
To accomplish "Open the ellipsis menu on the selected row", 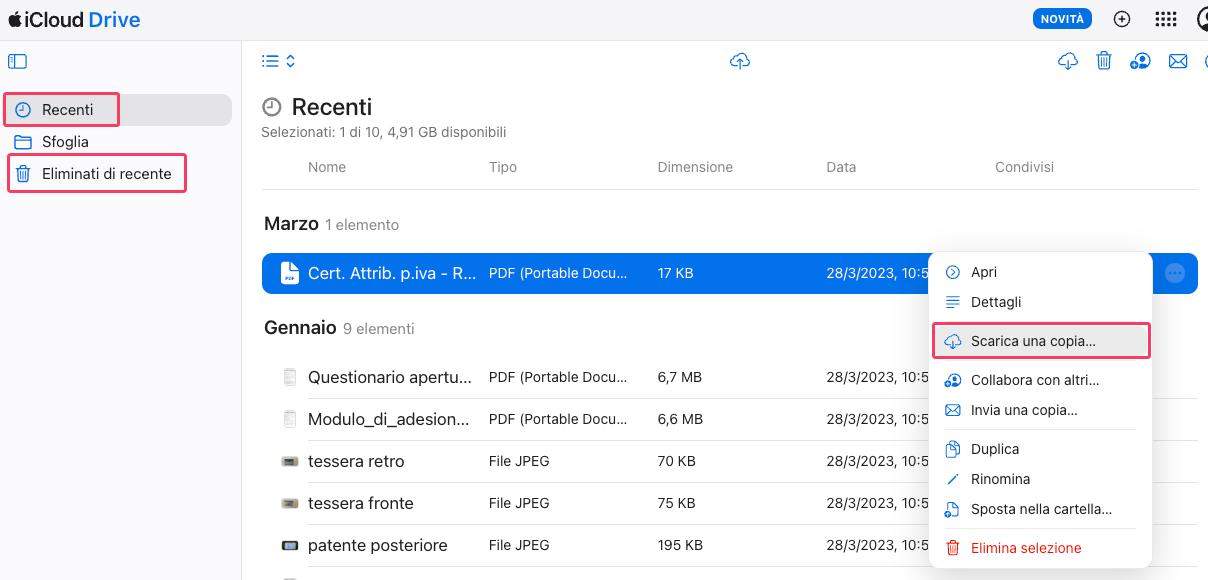I will point(1175,272).
